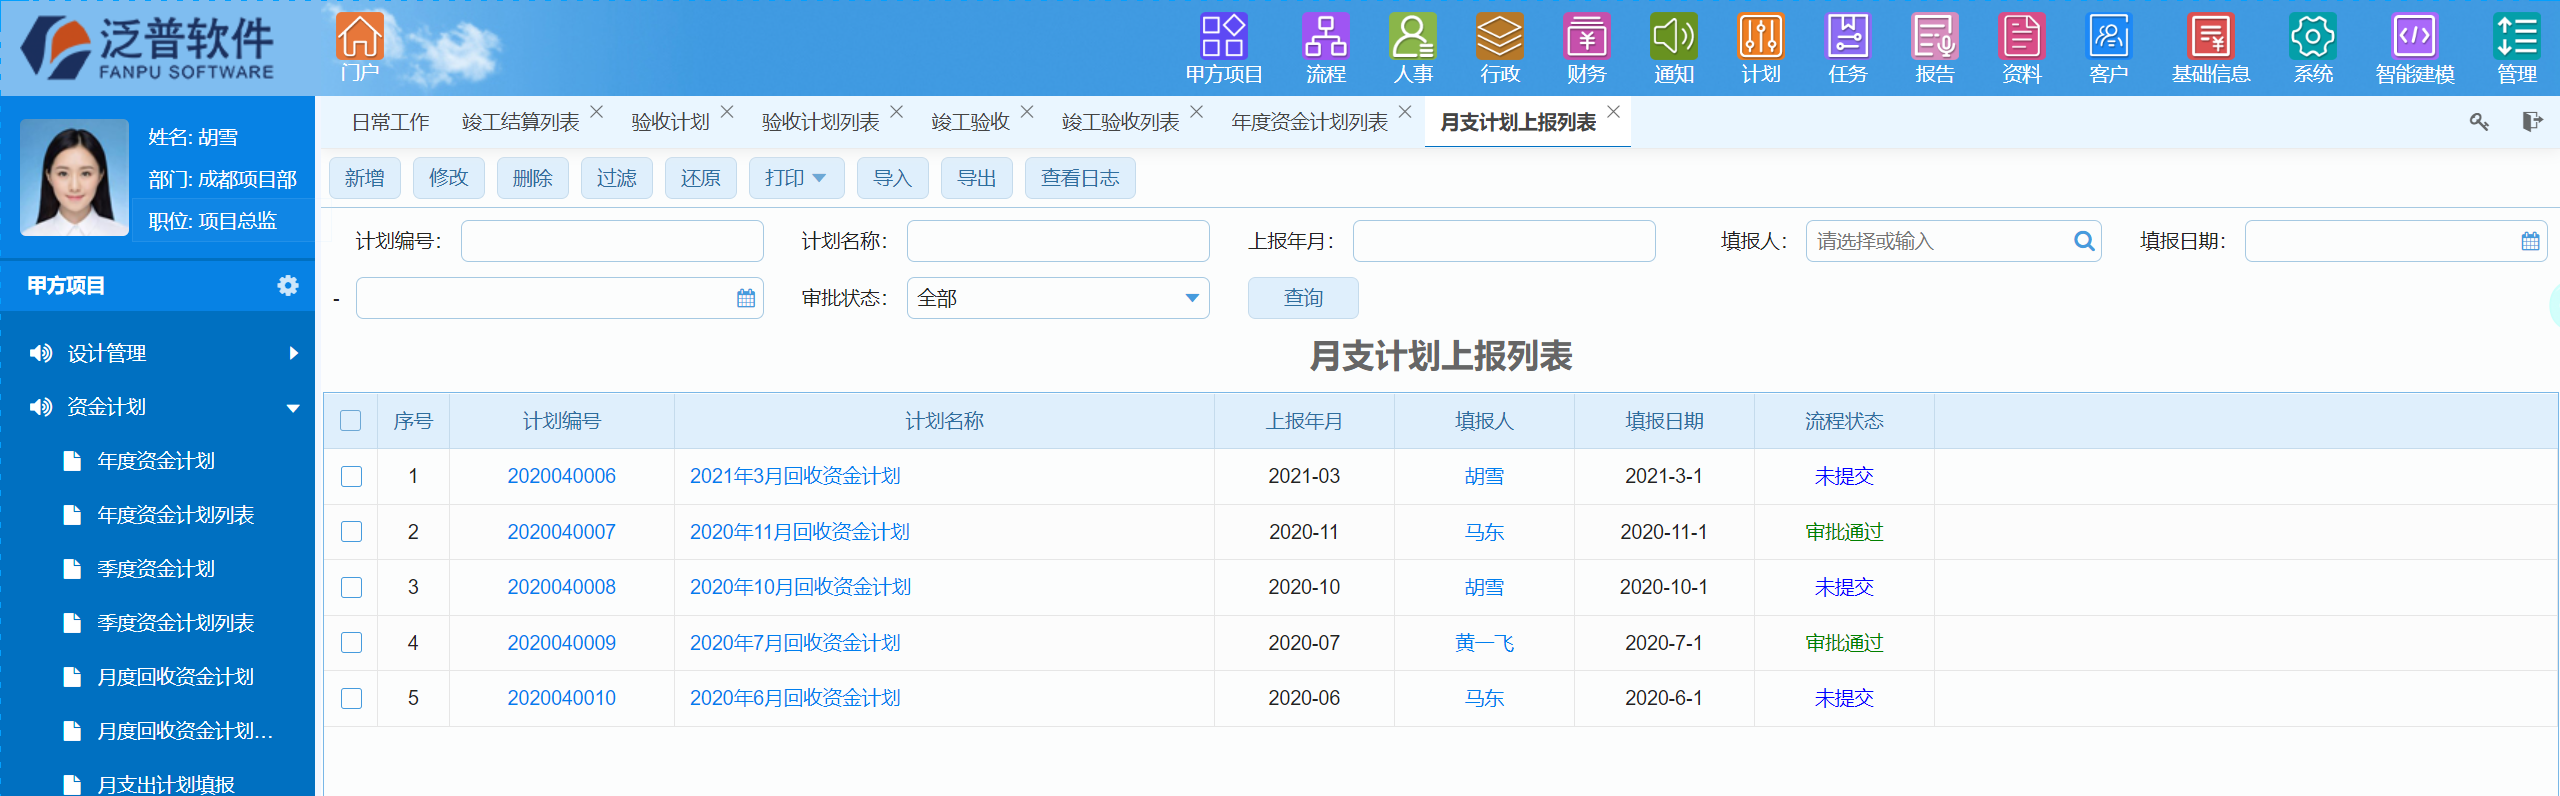Check the row for plan 2020040006
This screenshot has height=796, width=2560.
[351, 477]
